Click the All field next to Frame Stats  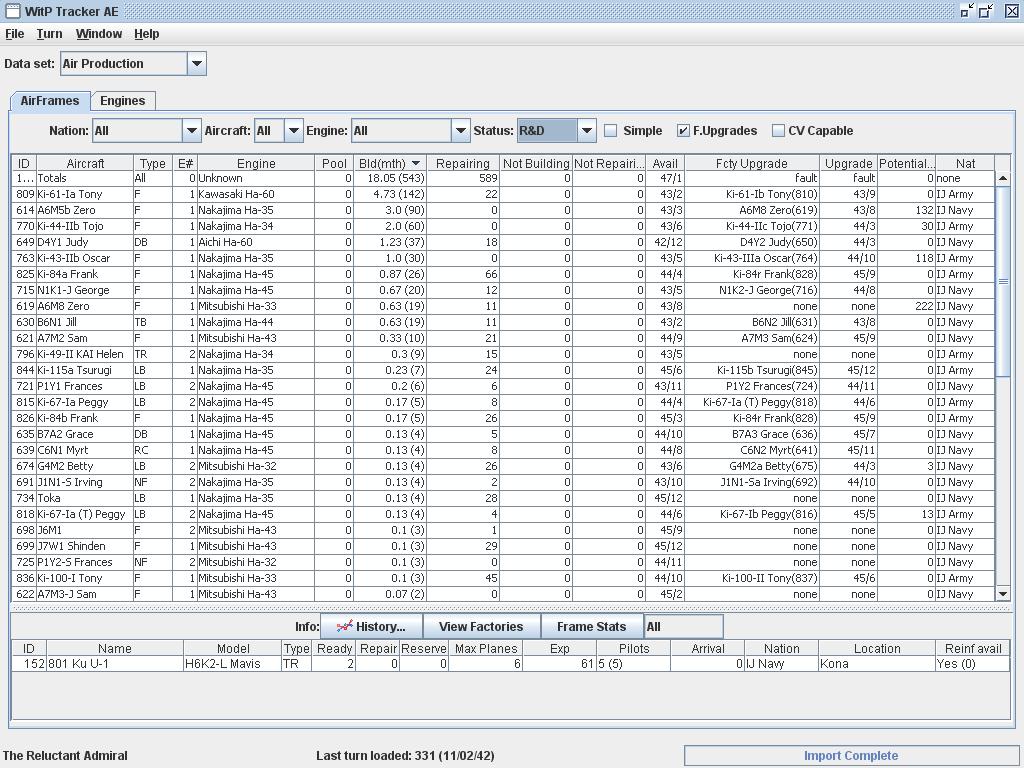[x=684, y=627]
